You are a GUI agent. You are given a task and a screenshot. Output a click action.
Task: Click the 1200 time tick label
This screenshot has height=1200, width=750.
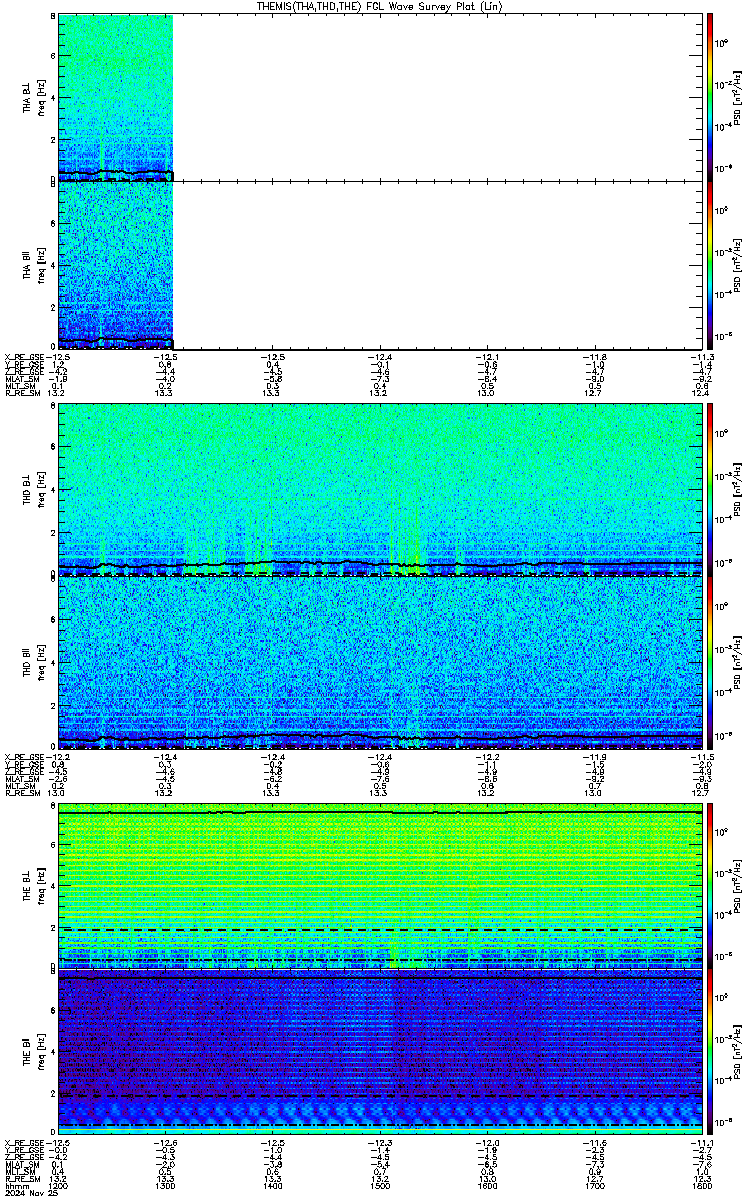[59, 1186]
